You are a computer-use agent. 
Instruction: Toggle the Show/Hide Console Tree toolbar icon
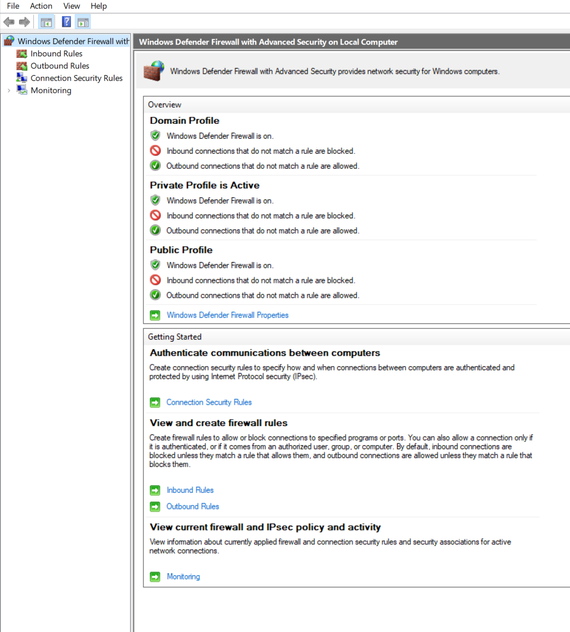click(x=46, y=22)
